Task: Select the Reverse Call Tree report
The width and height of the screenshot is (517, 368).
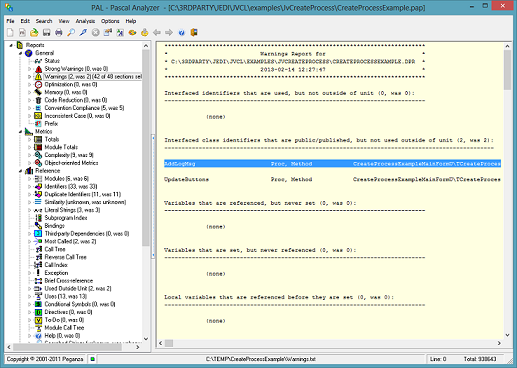Action: [65, 257]
